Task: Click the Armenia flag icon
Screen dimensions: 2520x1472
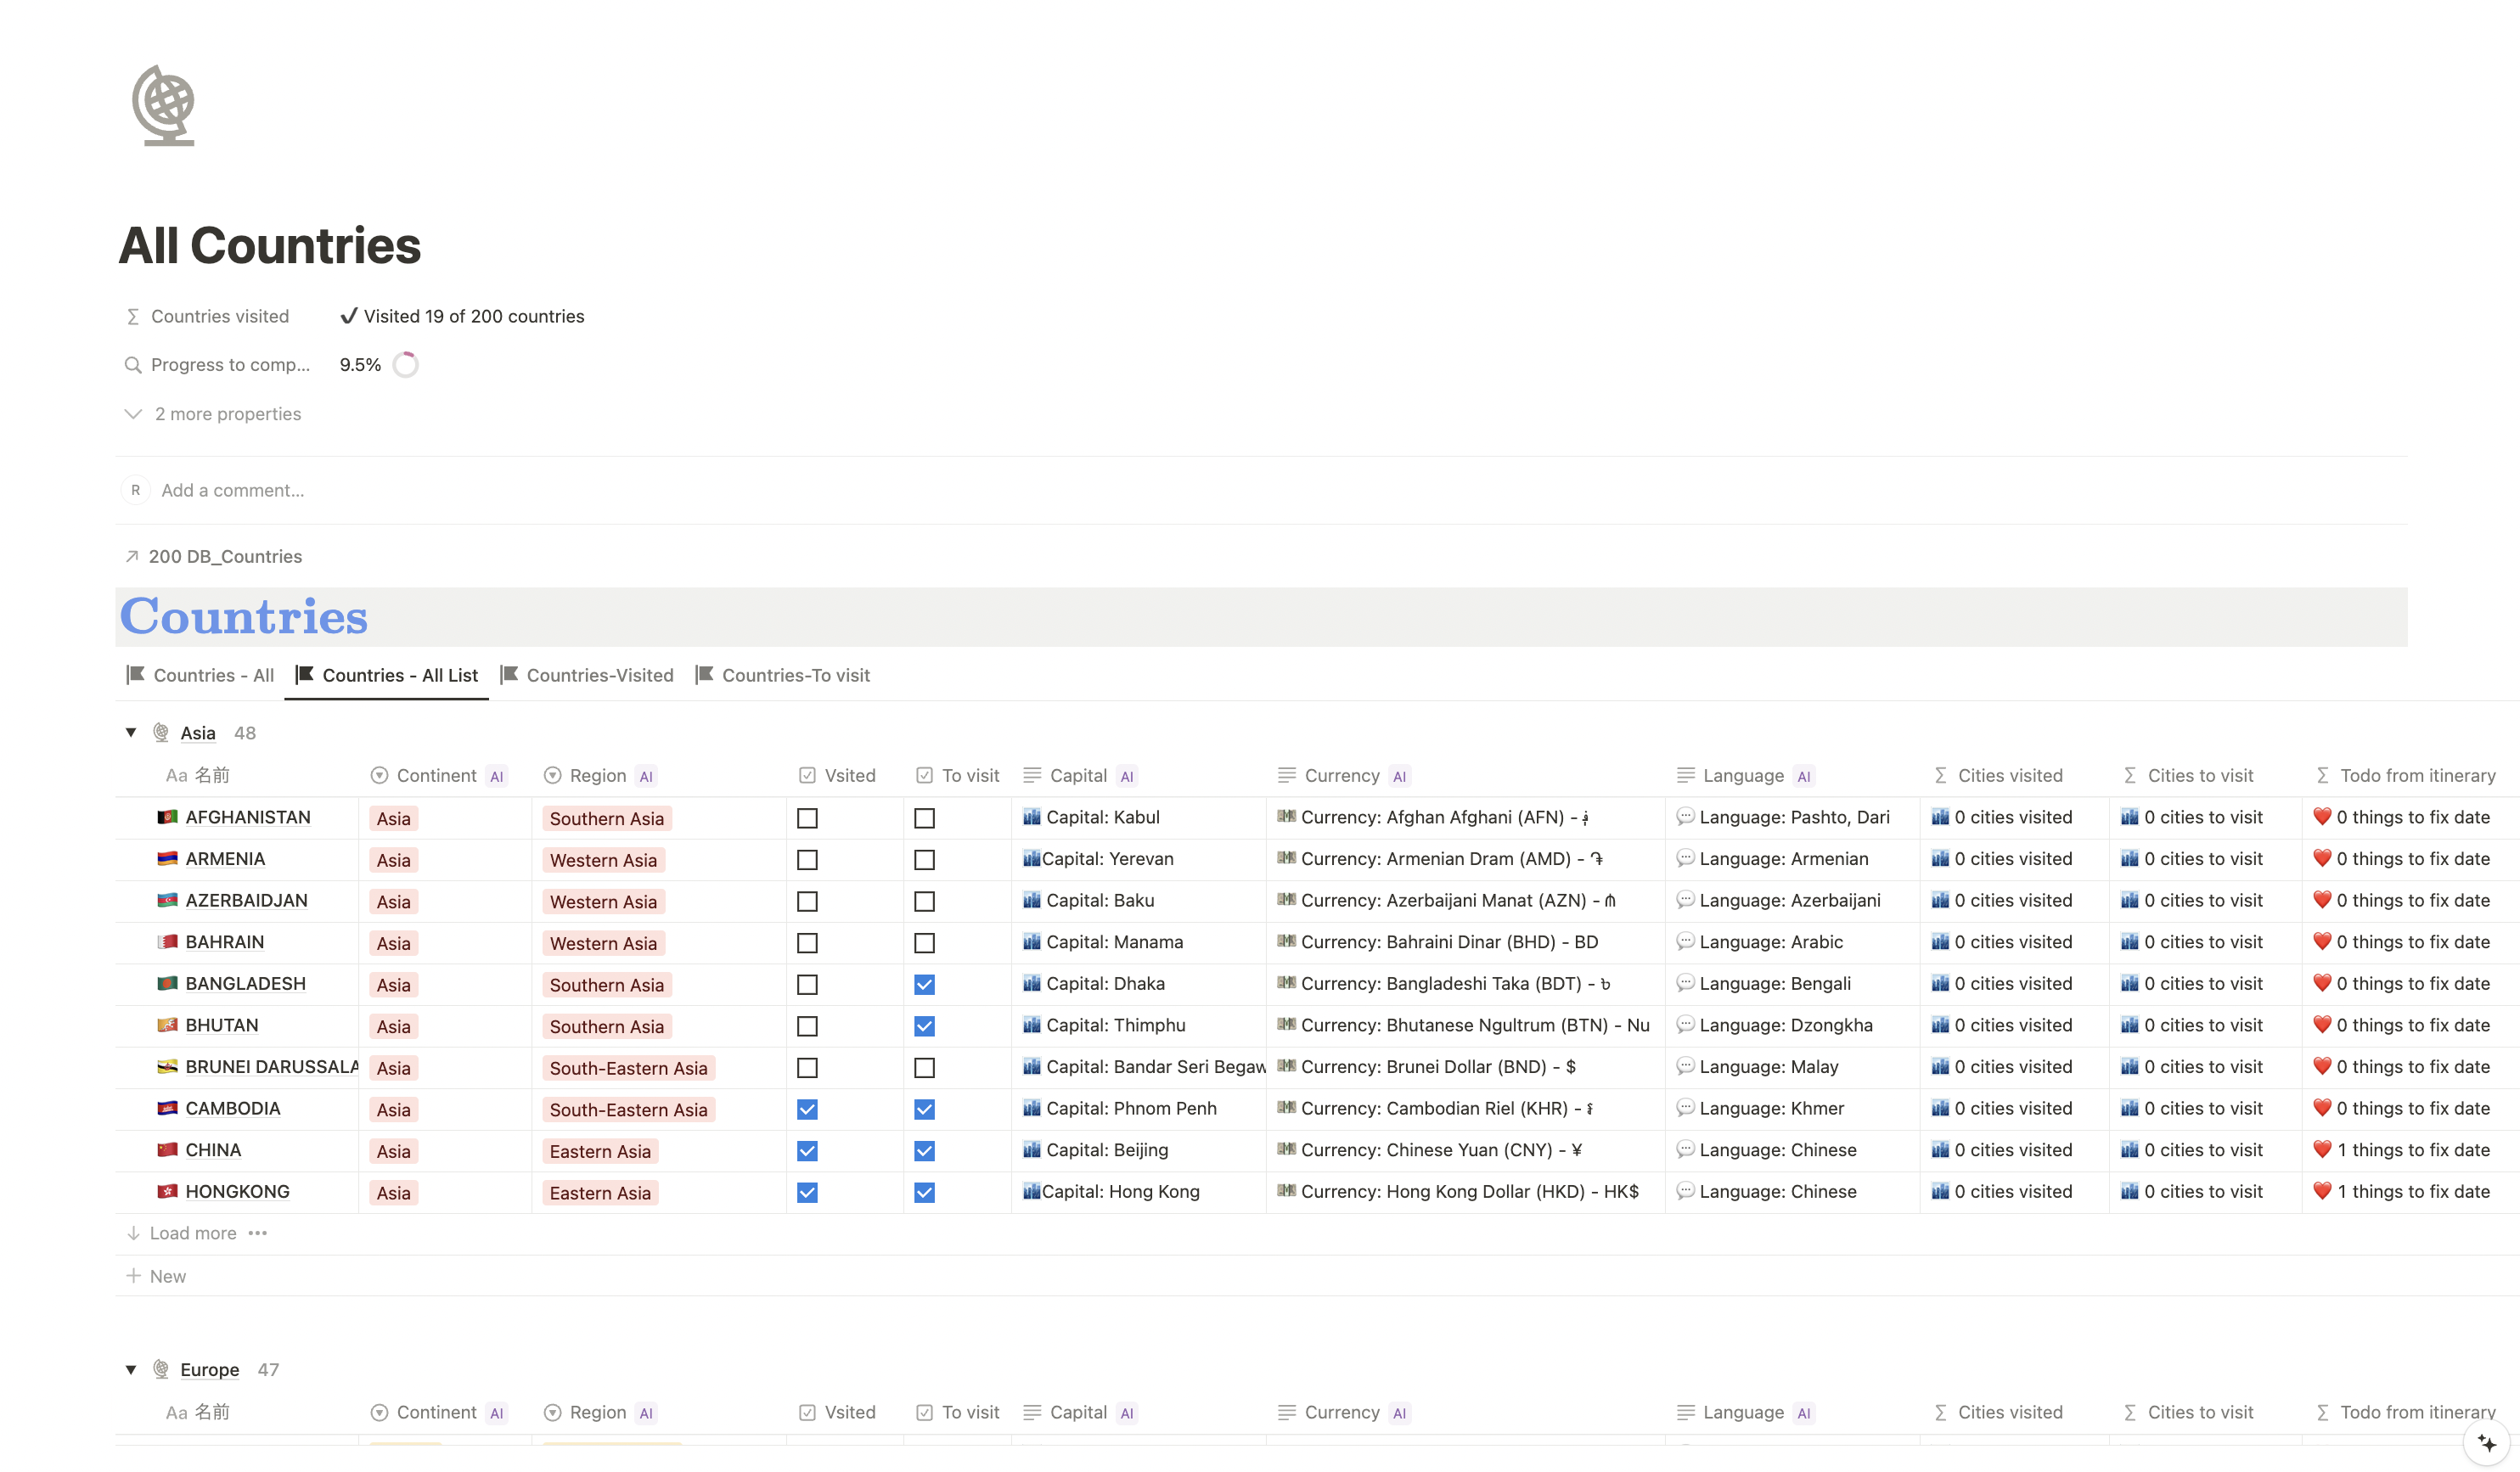Action: pos(167,859)
